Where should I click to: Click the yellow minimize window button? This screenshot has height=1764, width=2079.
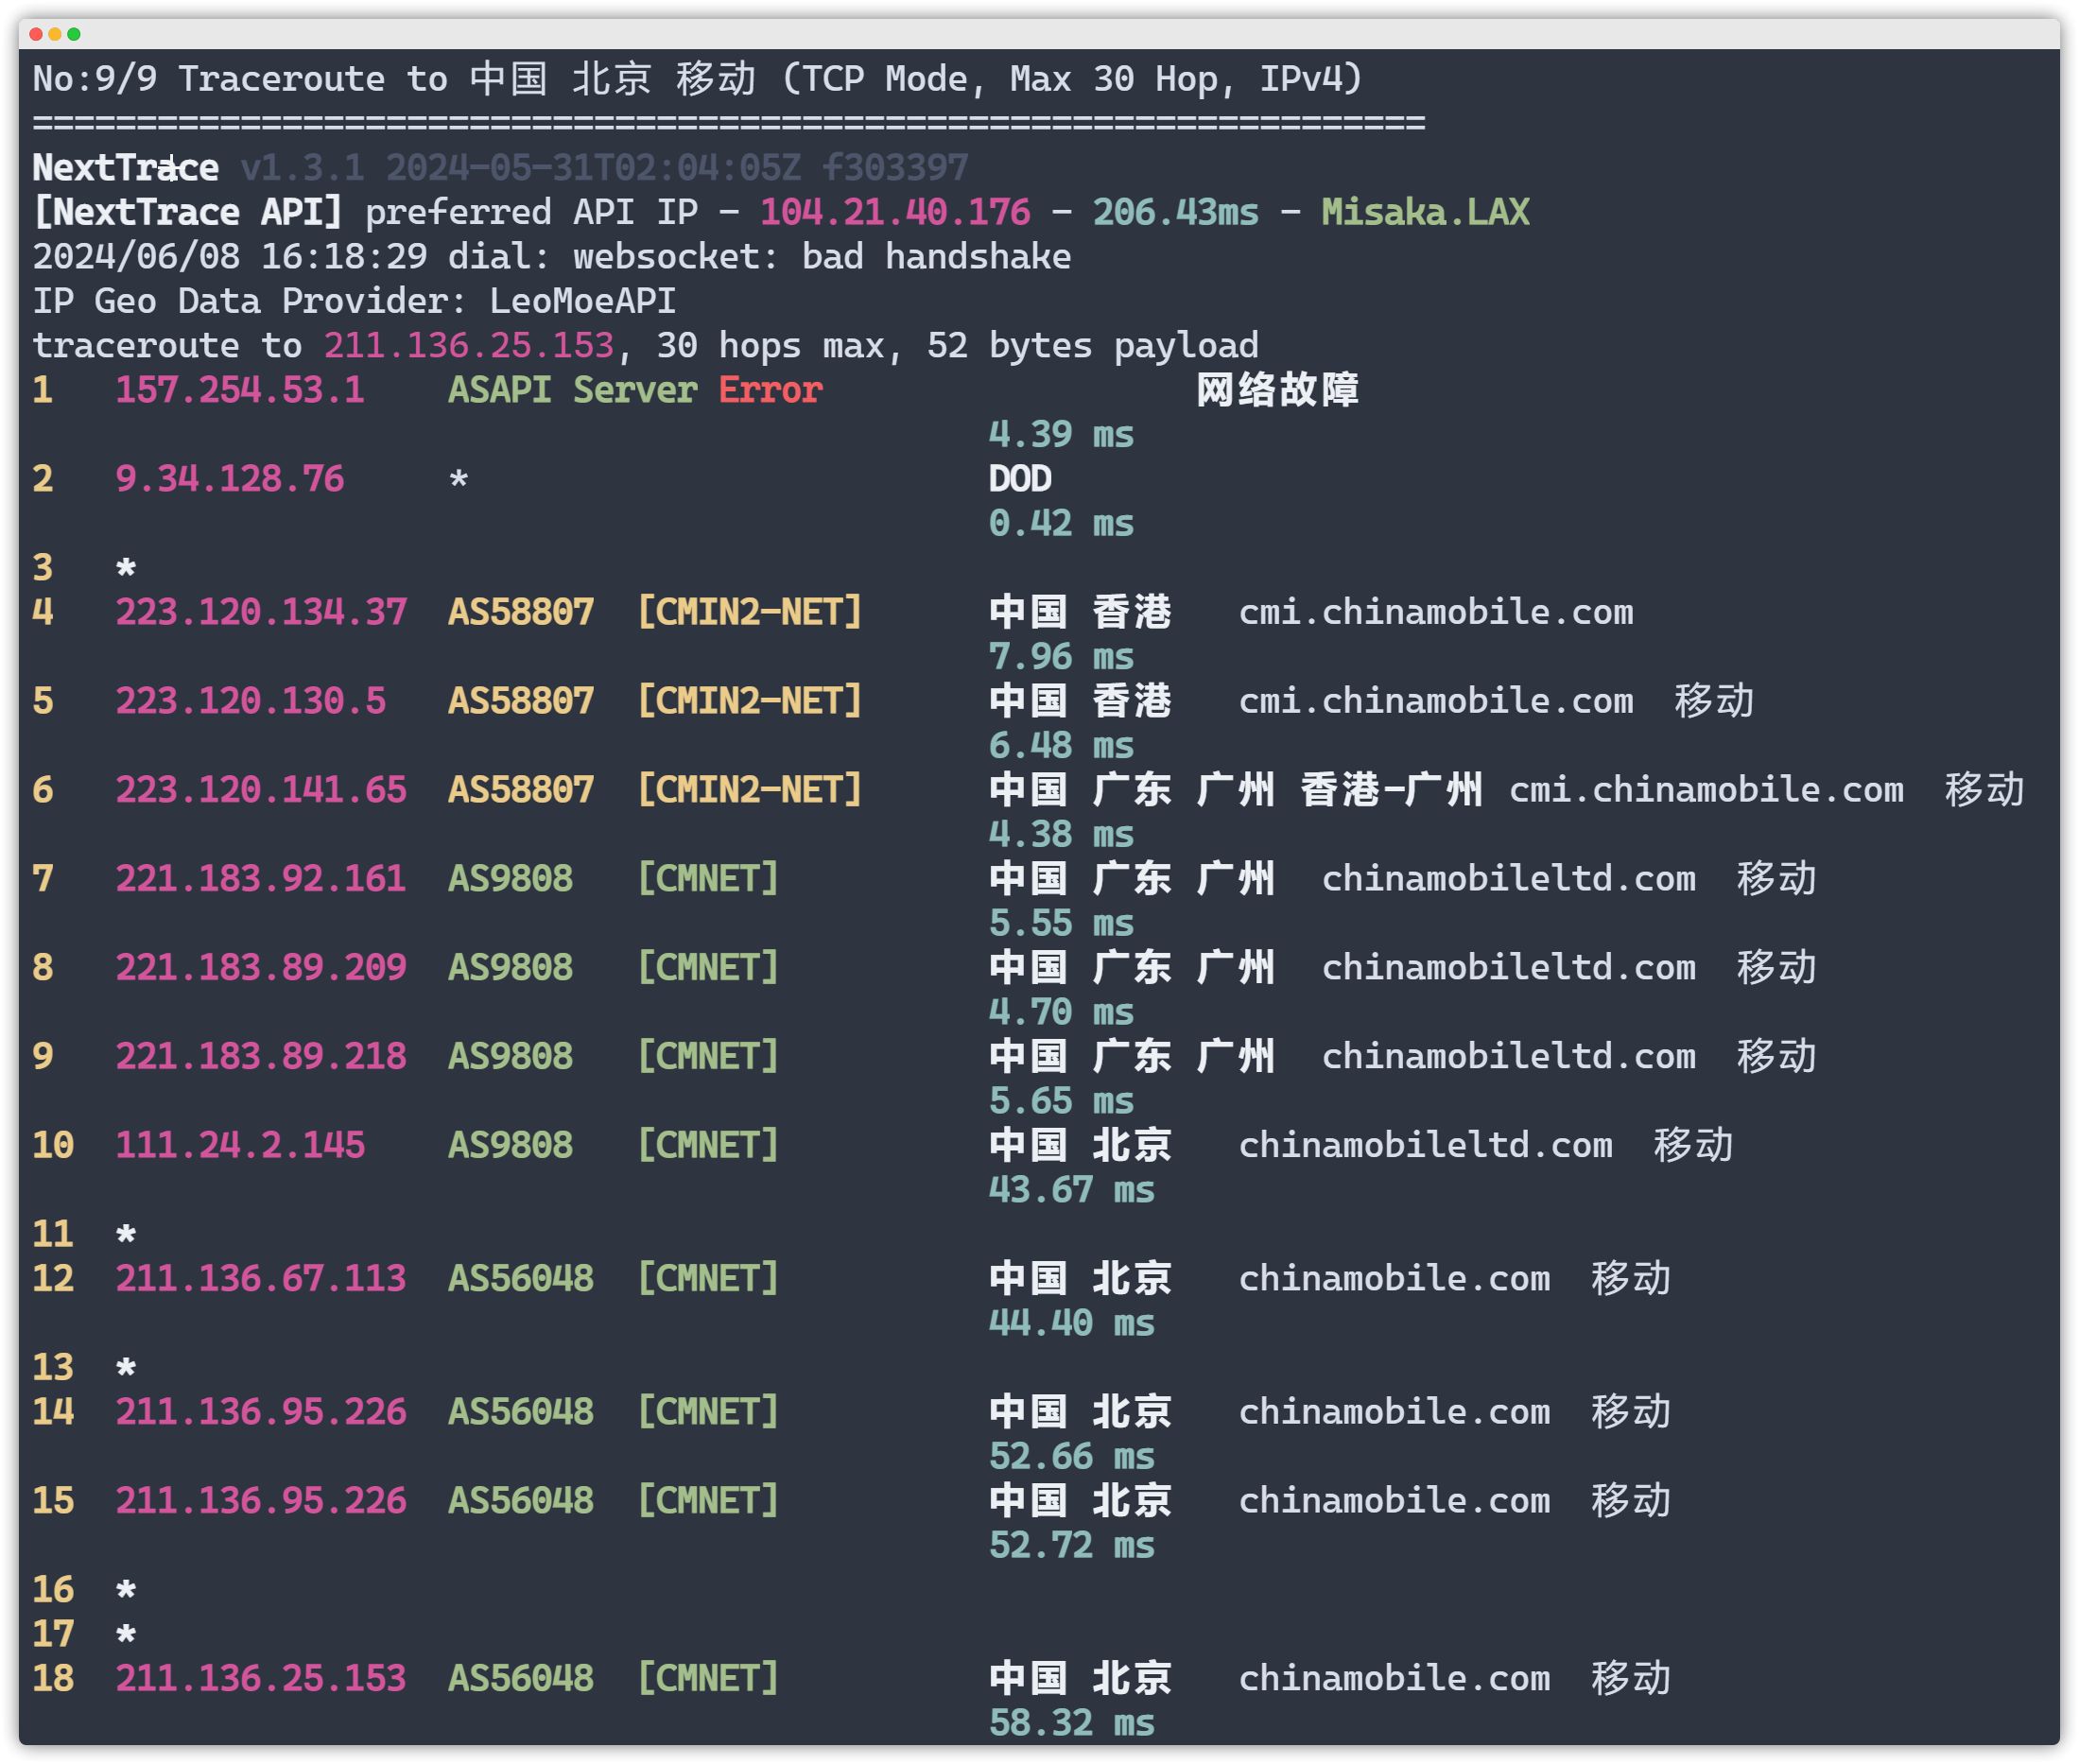tap(55, 34)
